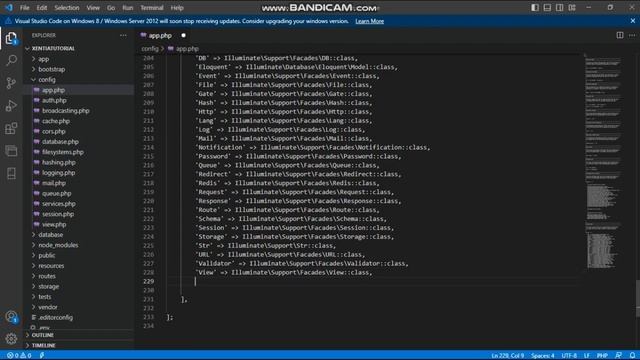Click app.php in the breadcrumb
Screen dimensions: 640x360
[187, 49]
